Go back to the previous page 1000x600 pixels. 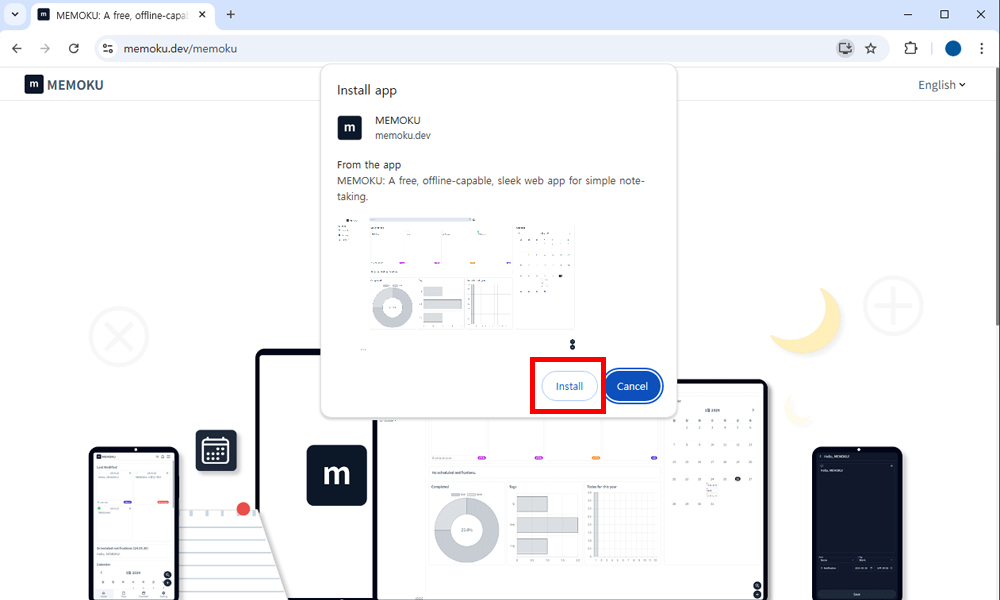(17, 48)
